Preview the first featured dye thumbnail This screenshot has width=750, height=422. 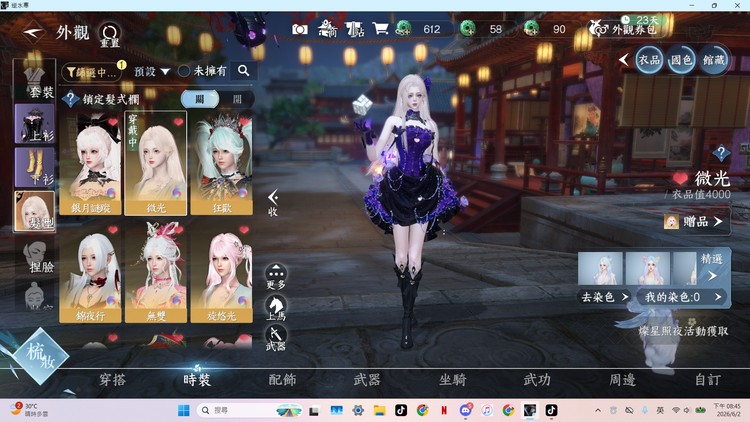tap(601, 268)
